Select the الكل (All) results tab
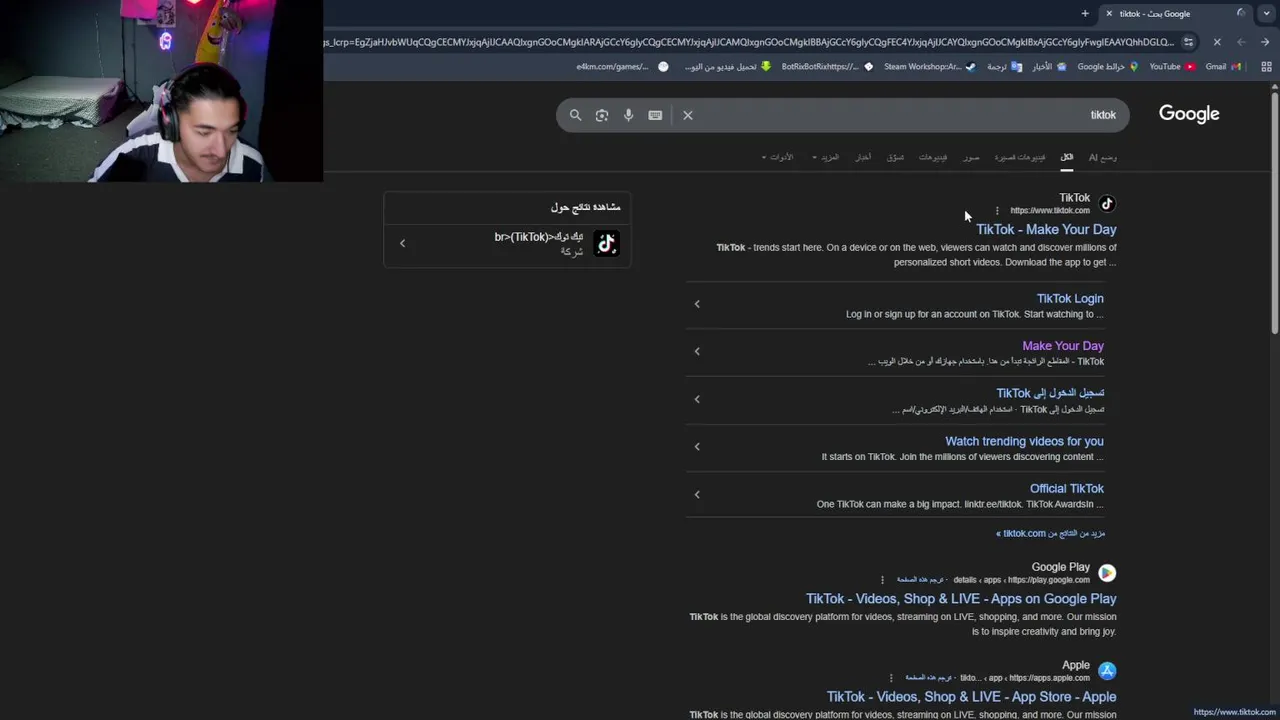 tap(1067, 157)
